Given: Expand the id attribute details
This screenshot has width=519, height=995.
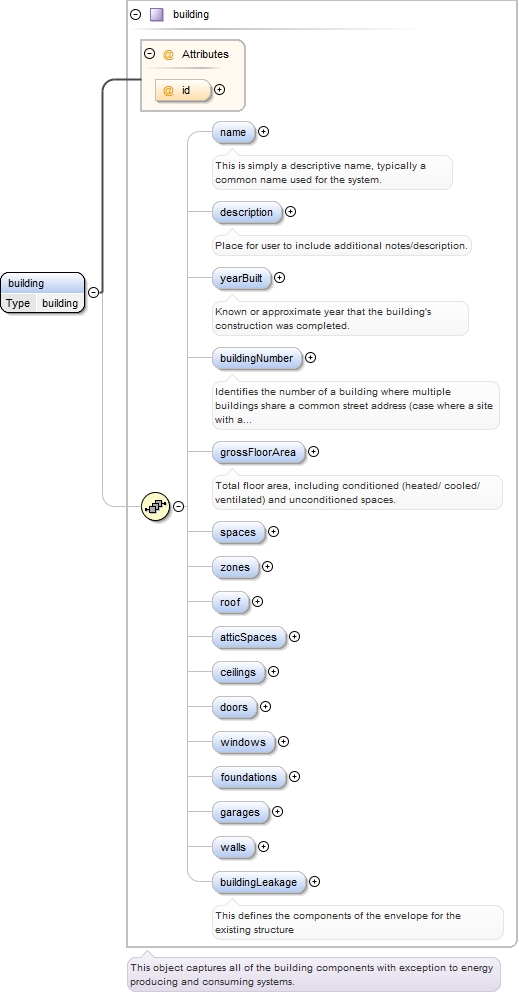Looking at the screenshot, I should 220,90.
